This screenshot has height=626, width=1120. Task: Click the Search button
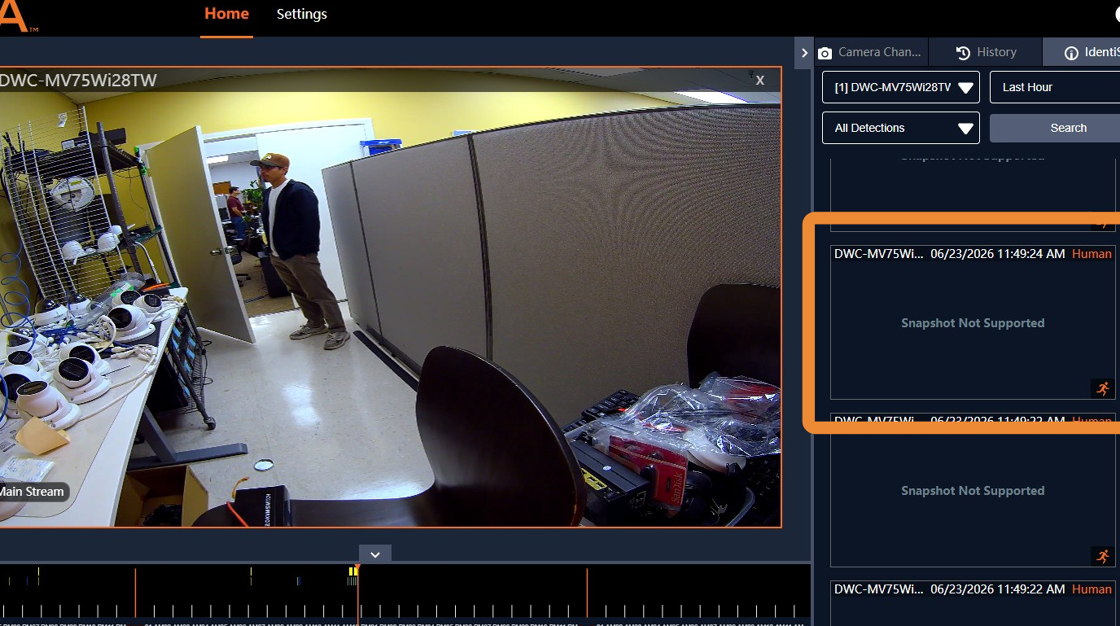click(x=1055, y=128)
